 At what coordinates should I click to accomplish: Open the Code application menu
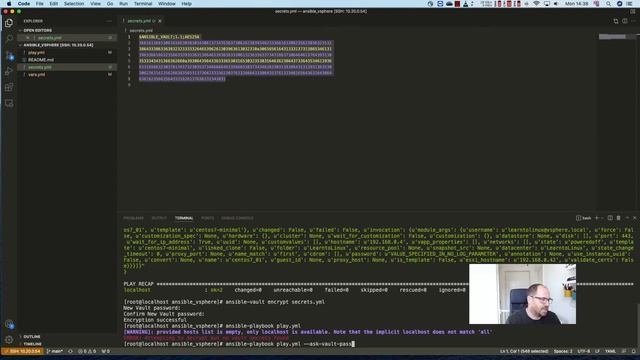pyautogui.click(x=24, y=4)
